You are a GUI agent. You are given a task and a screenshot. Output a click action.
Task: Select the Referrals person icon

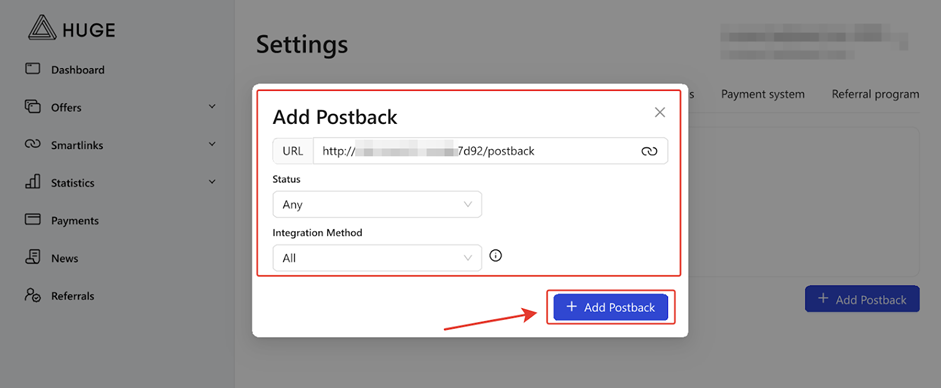click(x=32, y=295)
